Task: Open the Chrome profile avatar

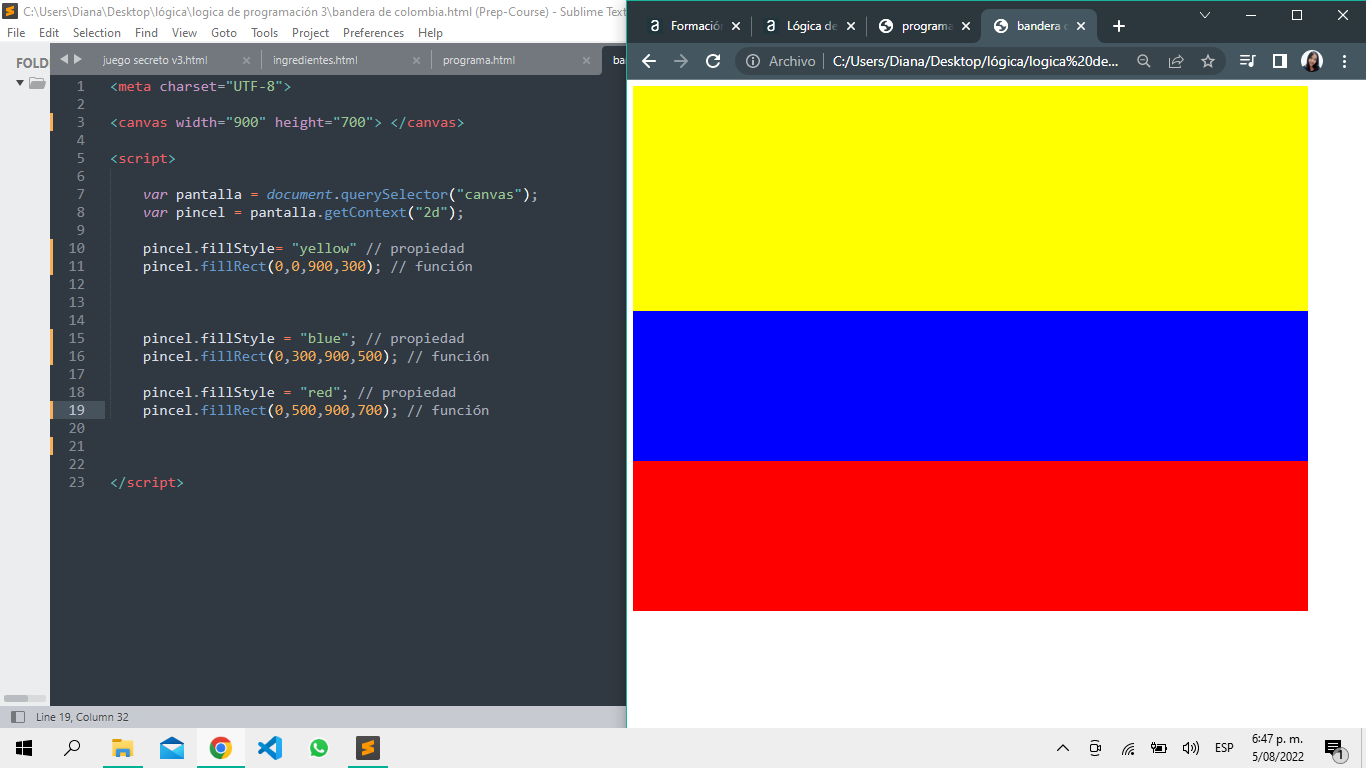Action: (x=1312, y=61)
